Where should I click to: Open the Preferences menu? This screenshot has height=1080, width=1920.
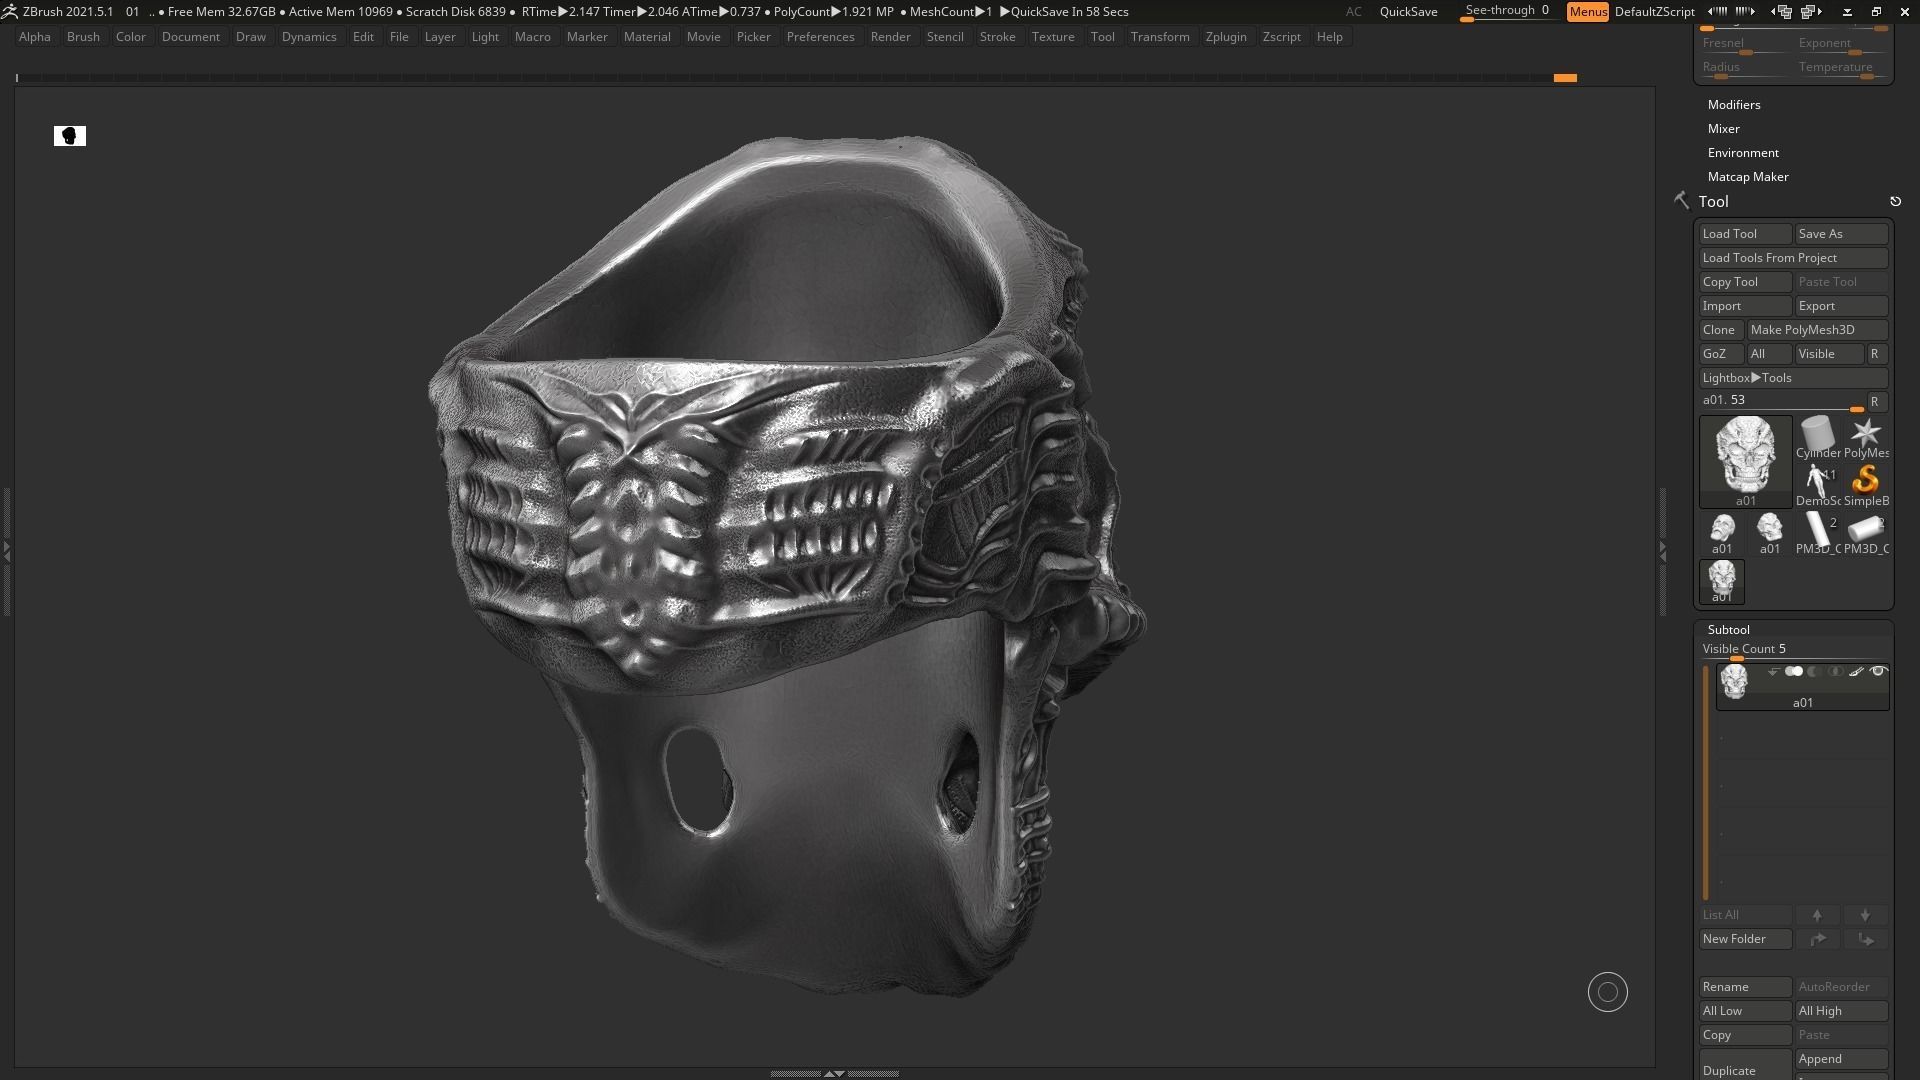820,37
